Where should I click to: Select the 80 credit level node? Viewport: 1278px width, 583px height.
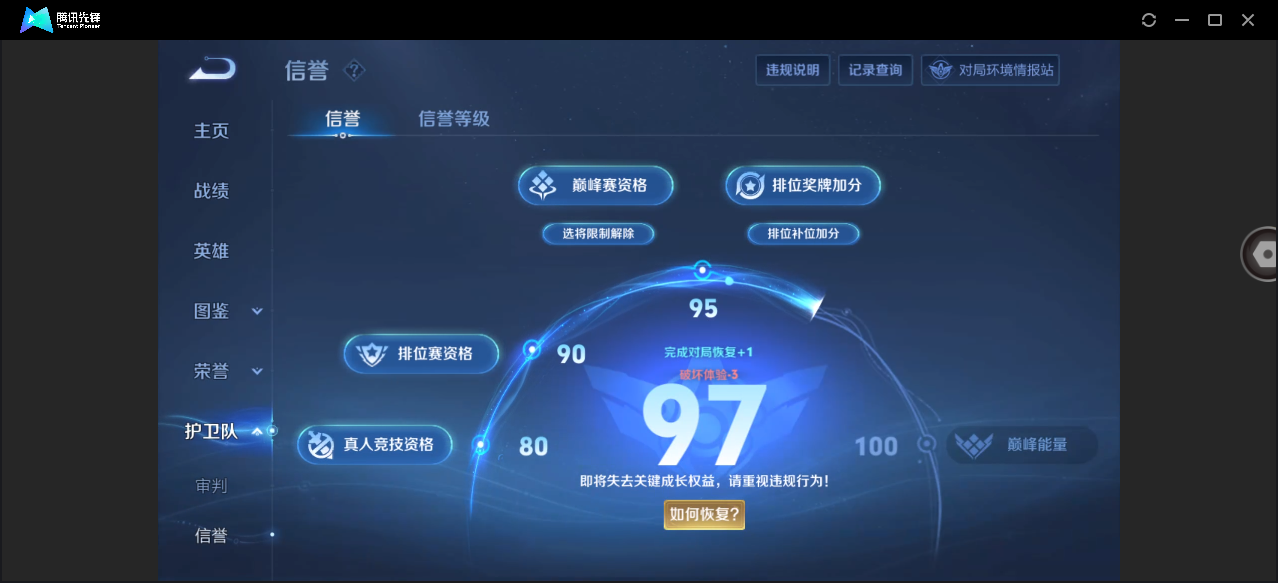(x=481, y=445)
